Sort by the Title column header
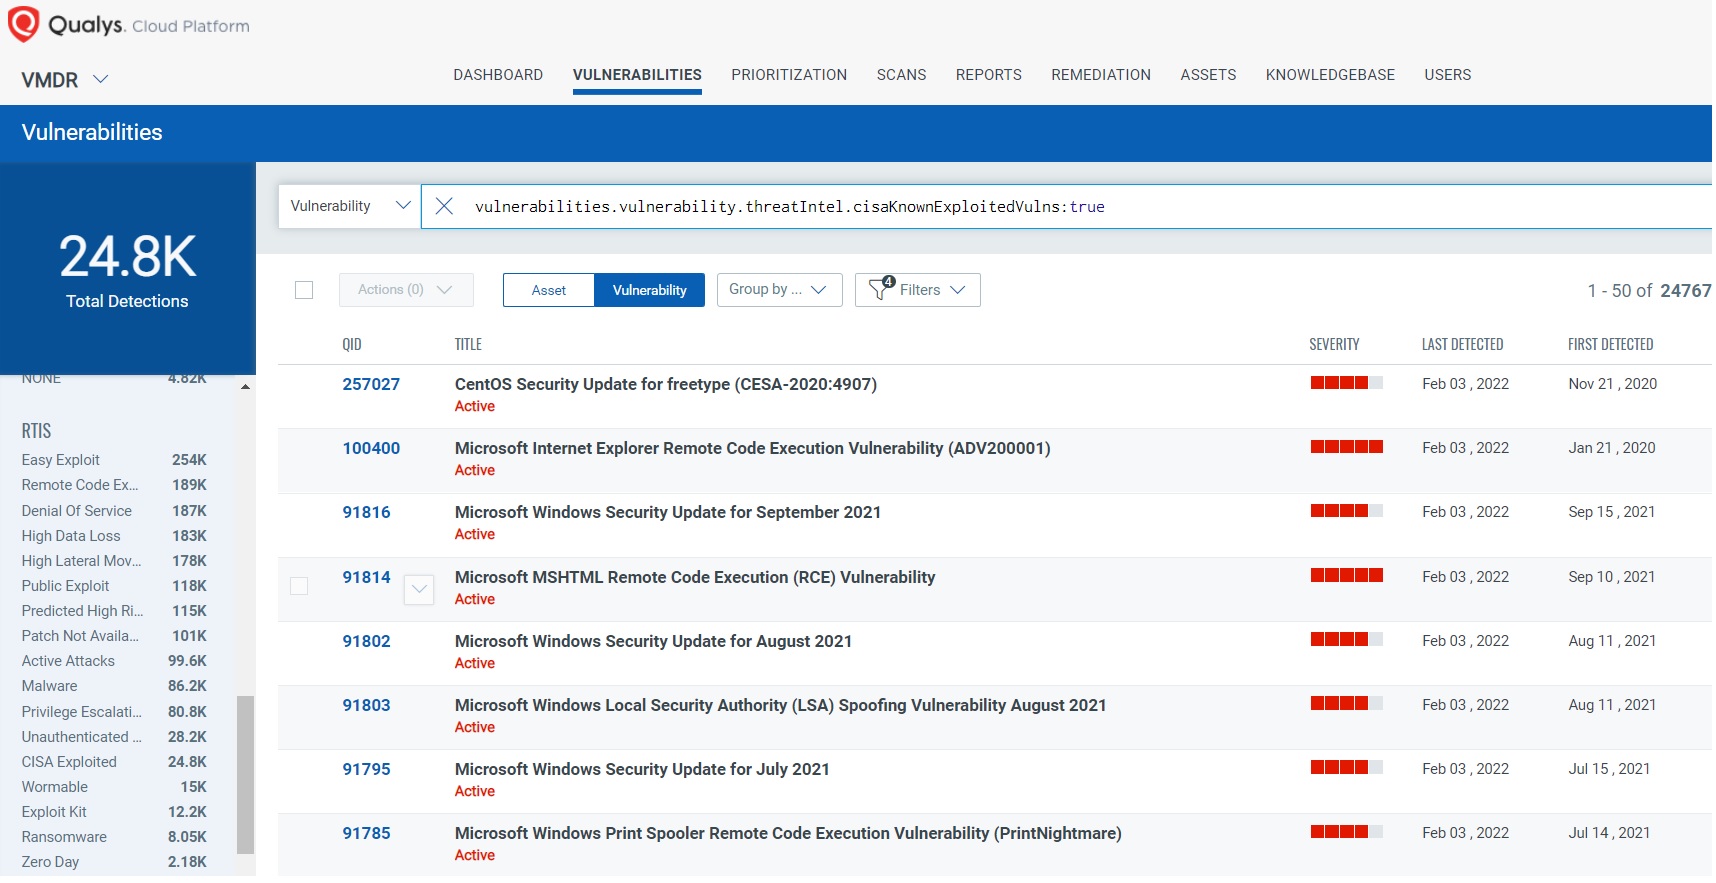Screen dimensions: 1716x883 (x=468, y=344)
